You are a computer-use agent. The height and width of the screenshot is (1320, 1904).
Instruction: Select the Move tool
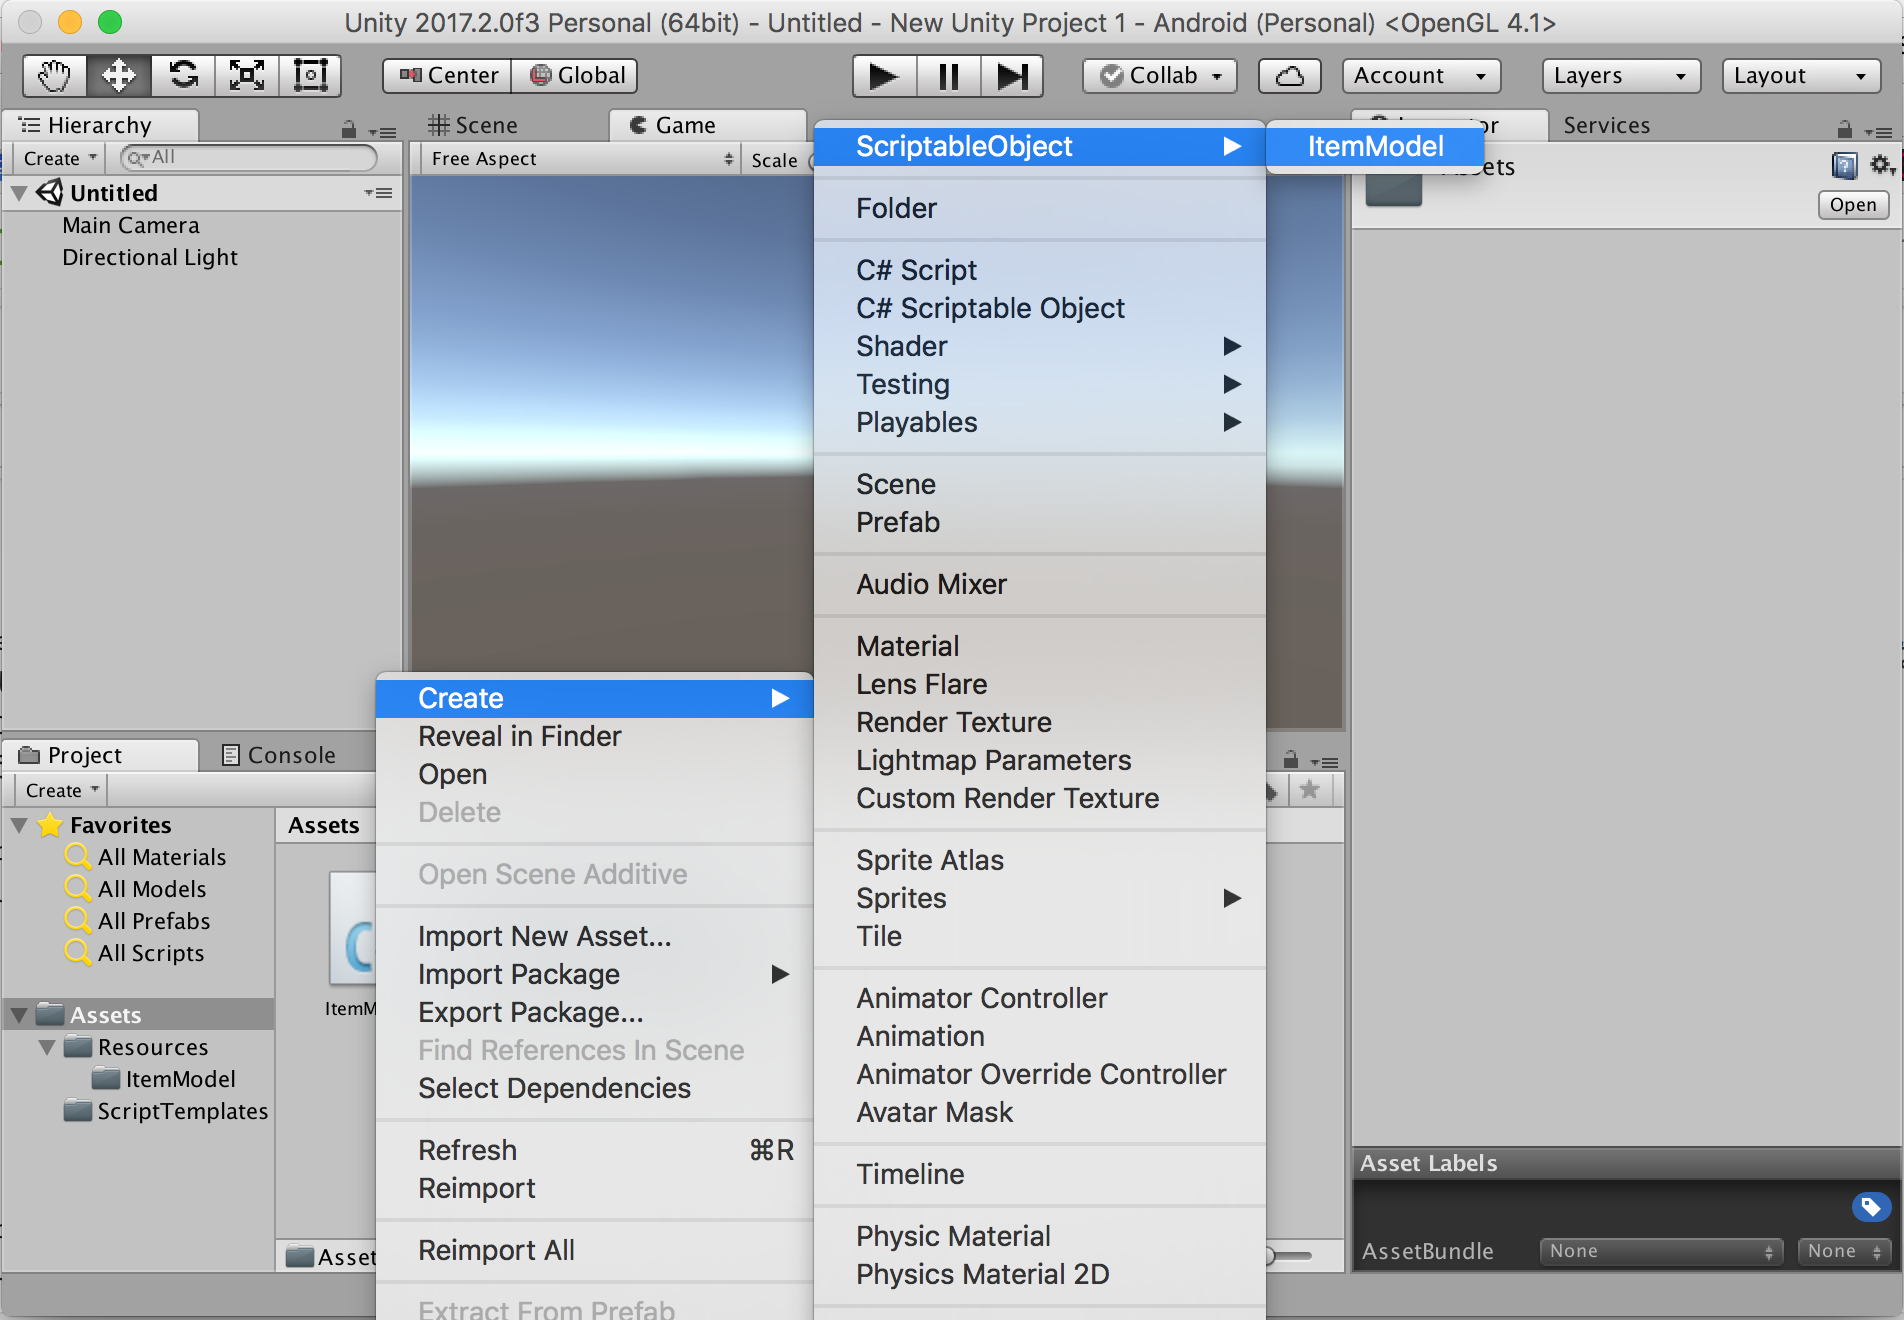pyautogui.click(x=119, y=76)
